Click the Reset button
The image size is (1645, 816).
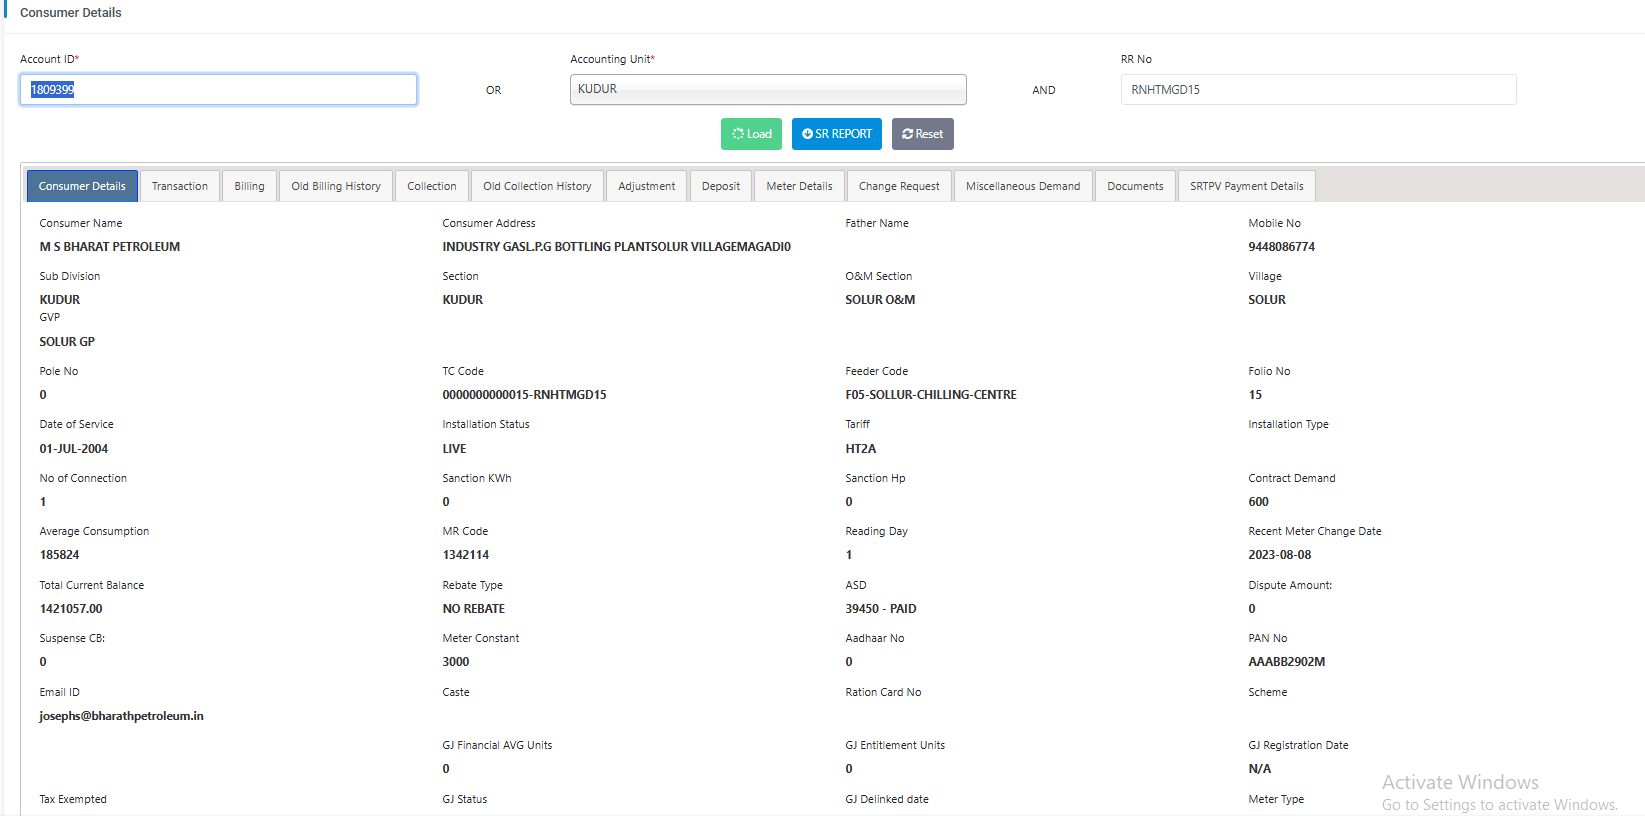click(x=923, y=134)
